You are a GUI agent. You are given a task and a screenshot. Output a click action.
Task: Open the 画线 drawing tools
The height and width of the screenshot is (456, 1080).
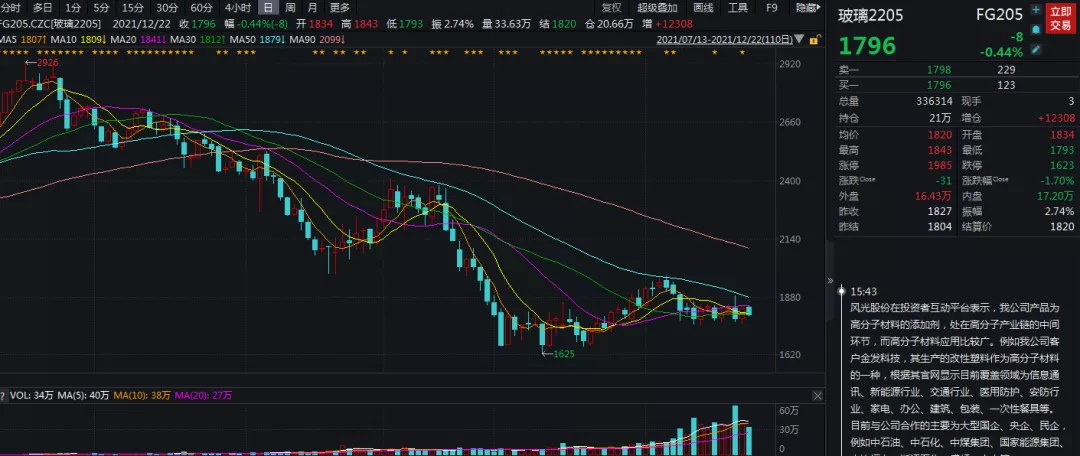click(703, 7)
